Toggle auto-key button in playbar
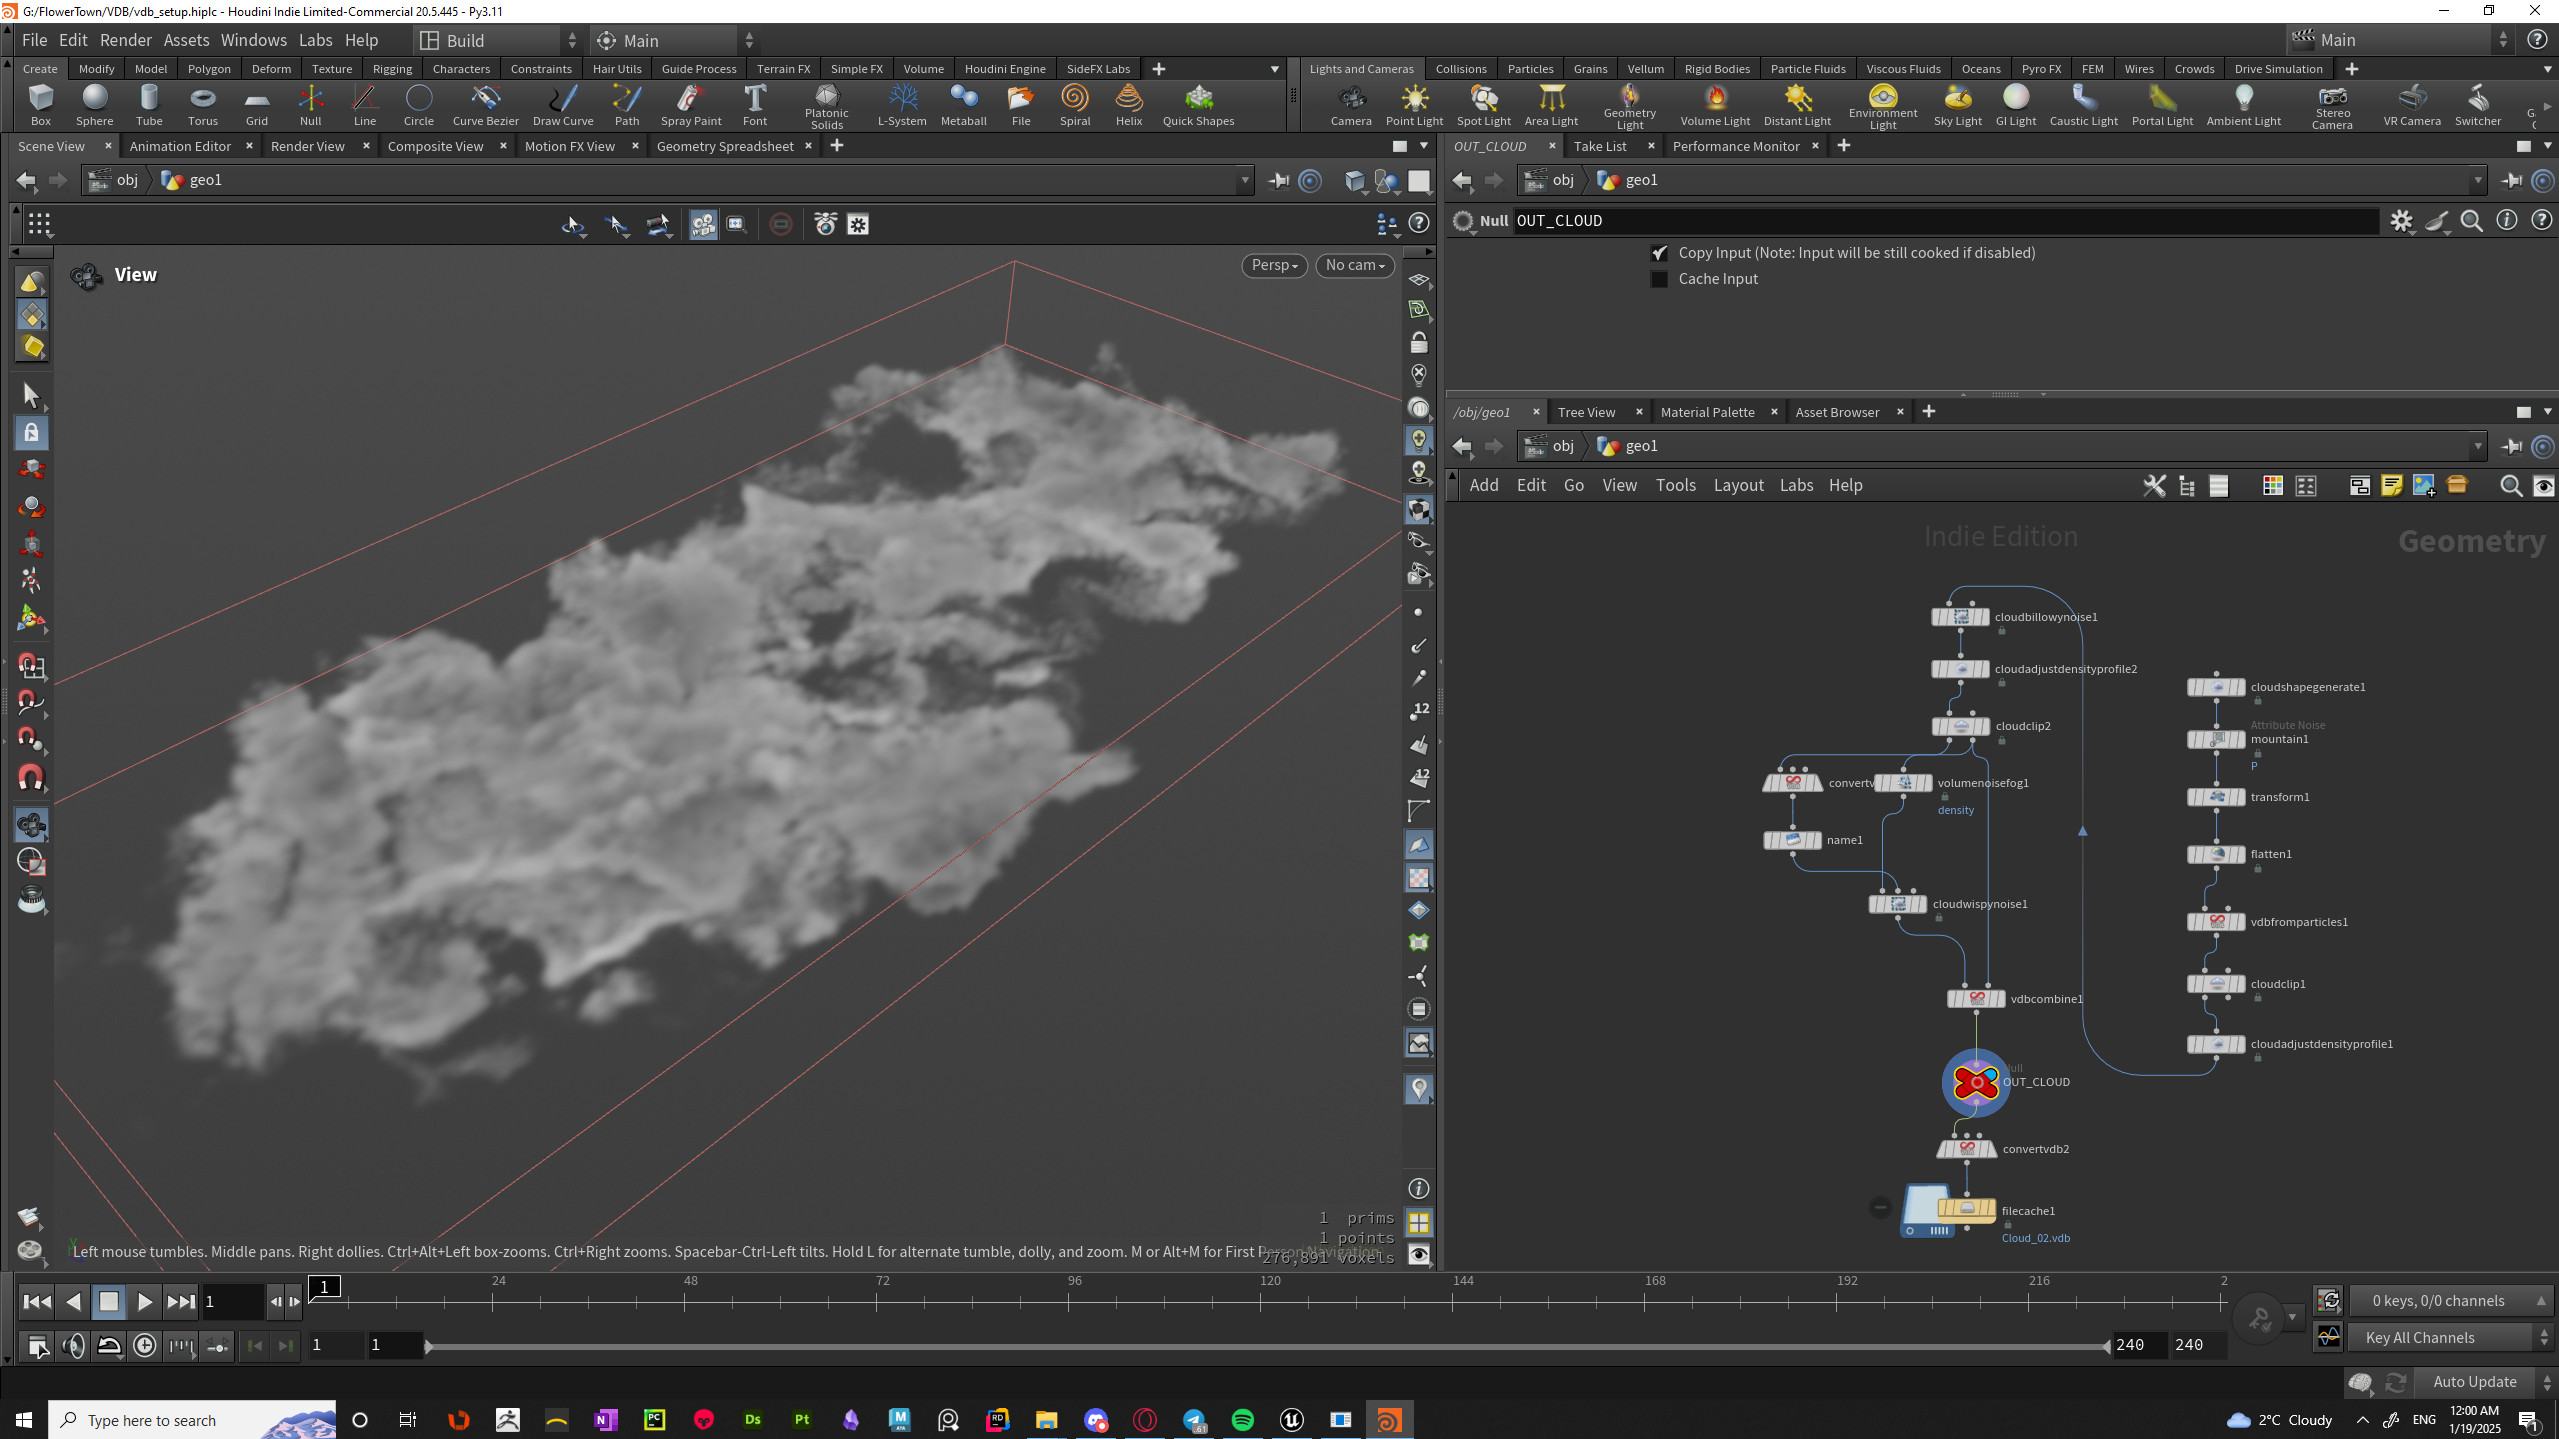The height and width of the screenshot is (1439, 2559). tap(2259, 1318)
